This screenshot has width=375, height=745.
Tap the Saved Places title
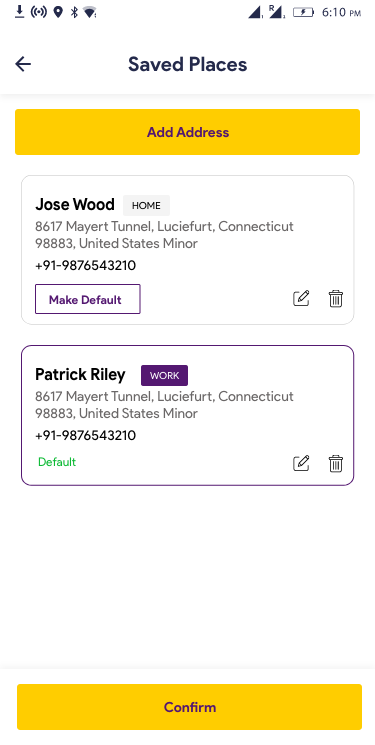187,64
